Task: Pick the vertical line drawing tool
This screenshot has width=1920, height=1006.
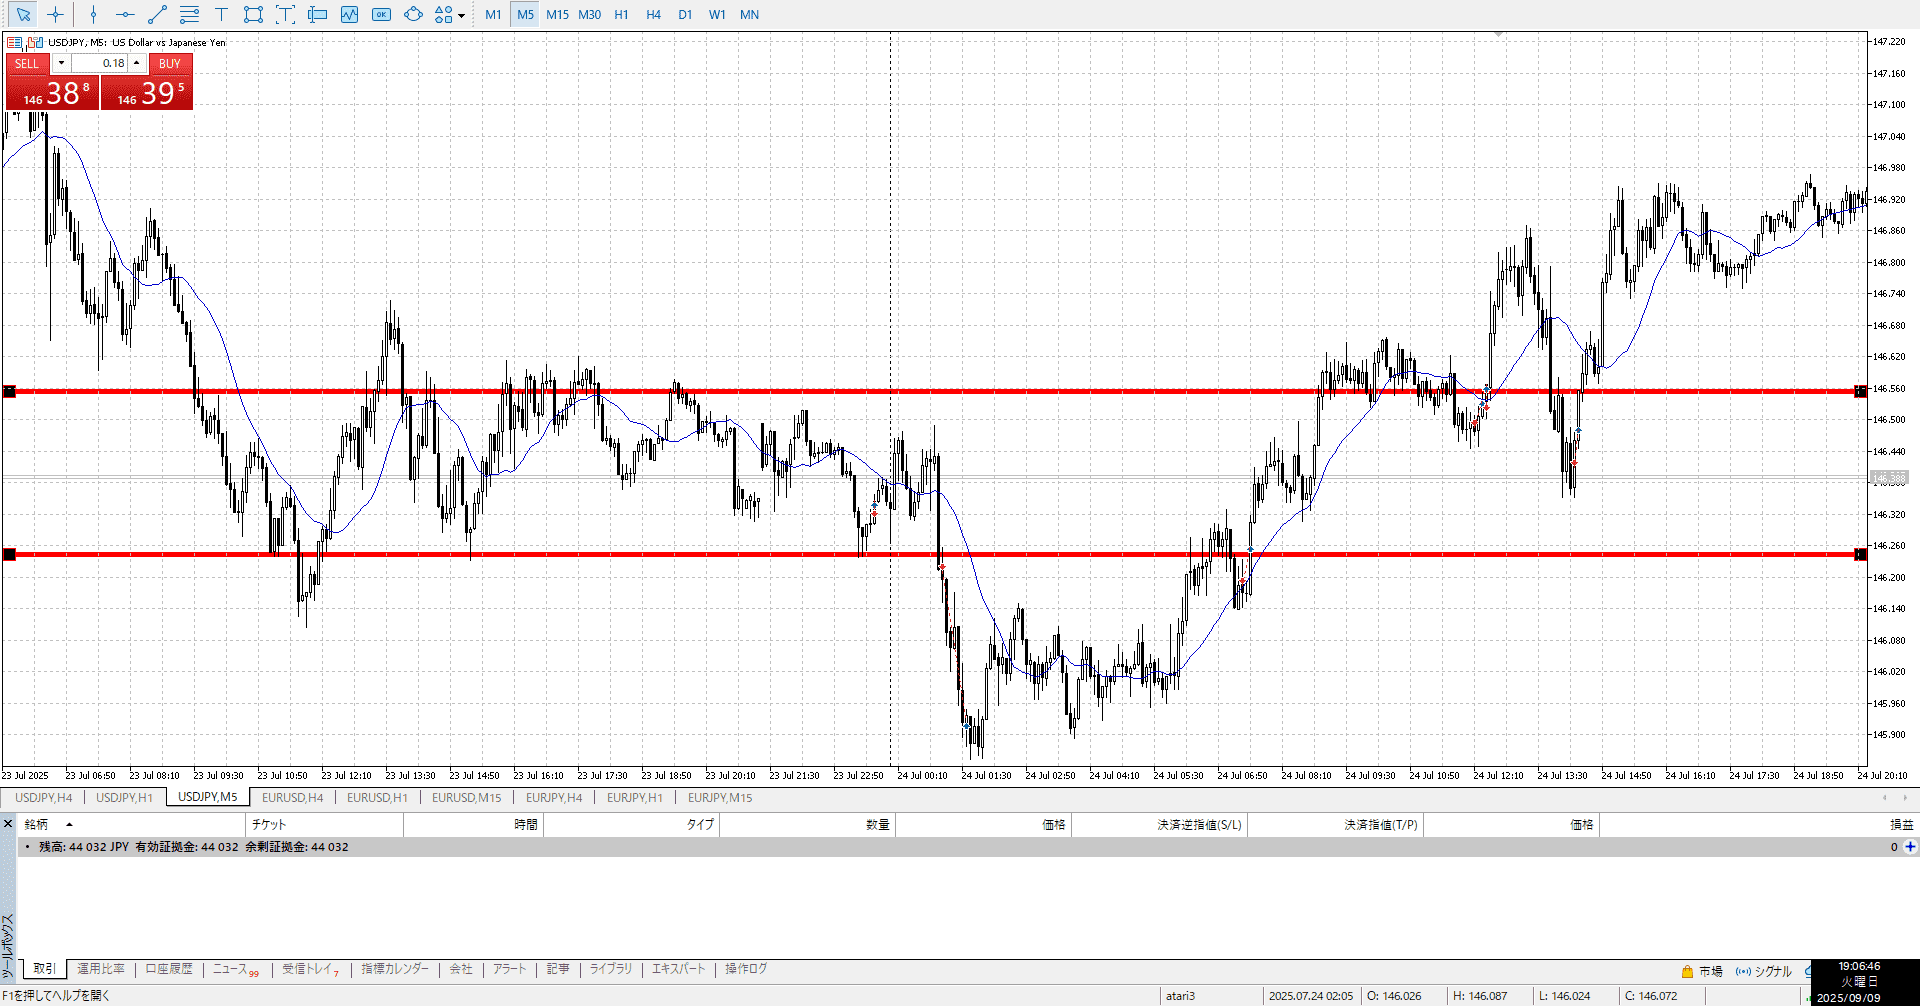Action: pos(93,14)
